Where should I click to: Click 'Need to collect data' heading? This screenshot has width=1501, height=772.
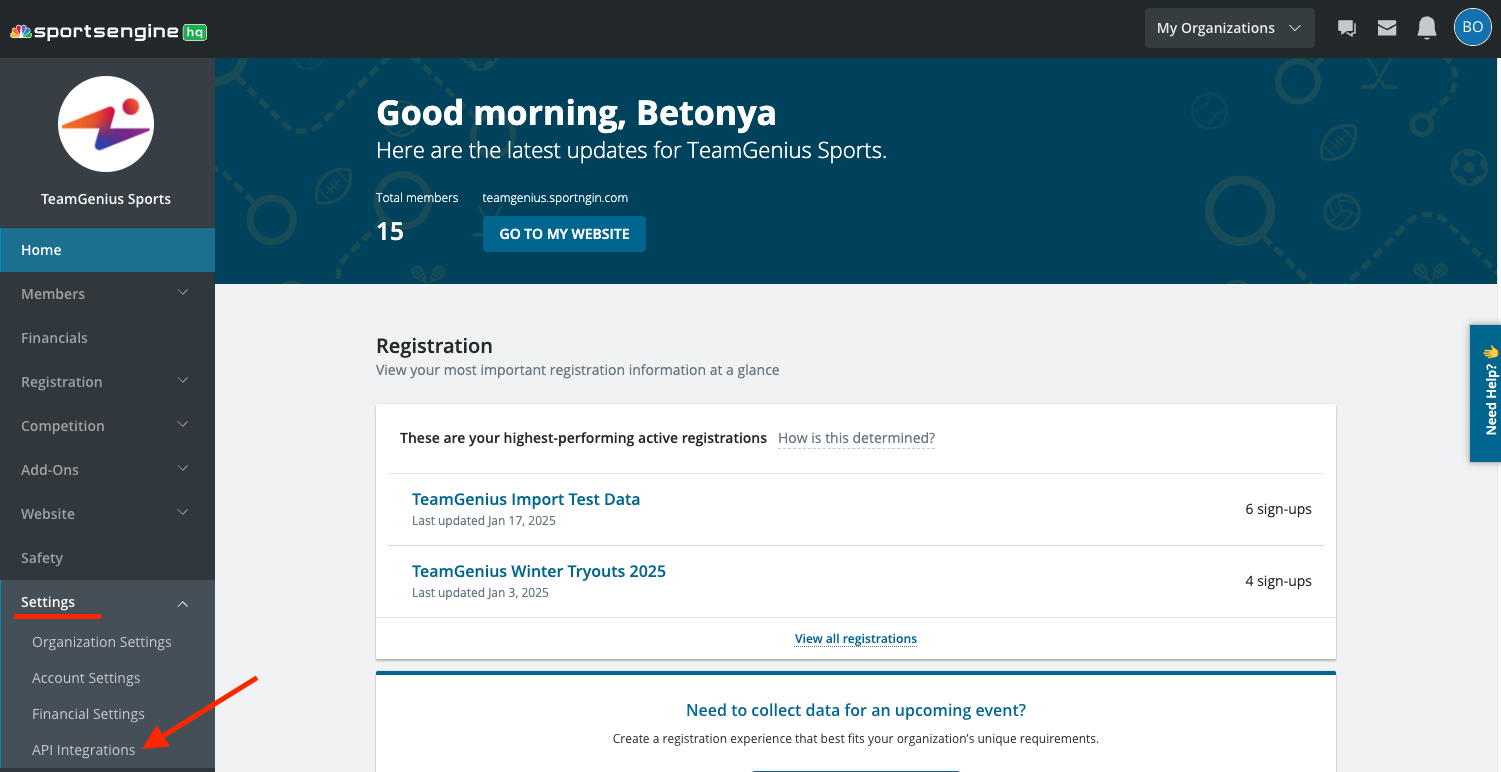(x=856, y=710)
